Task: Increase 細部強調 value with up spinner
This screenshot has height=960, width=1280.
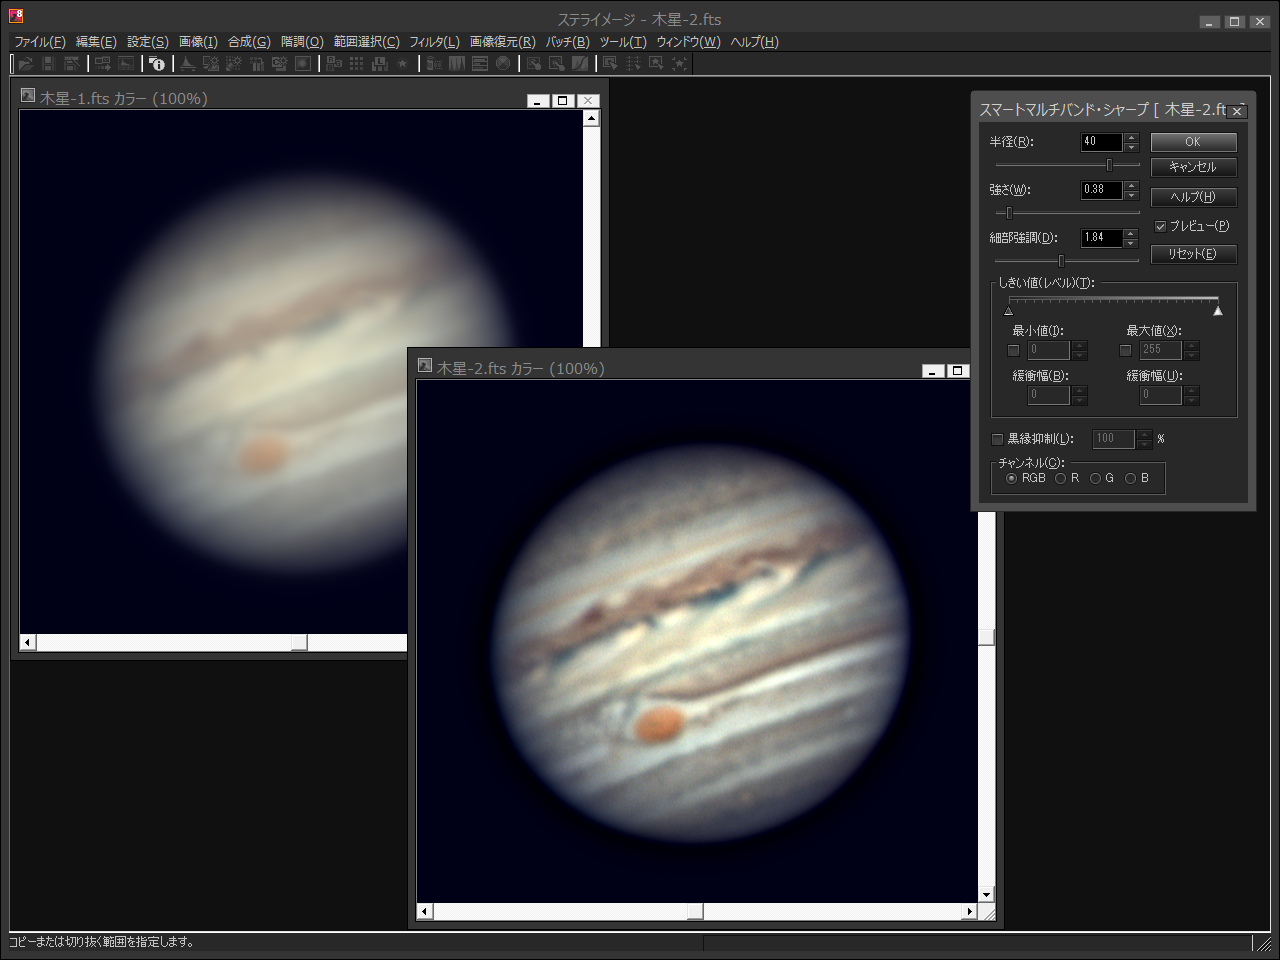Action: (x=1131, y=233)
